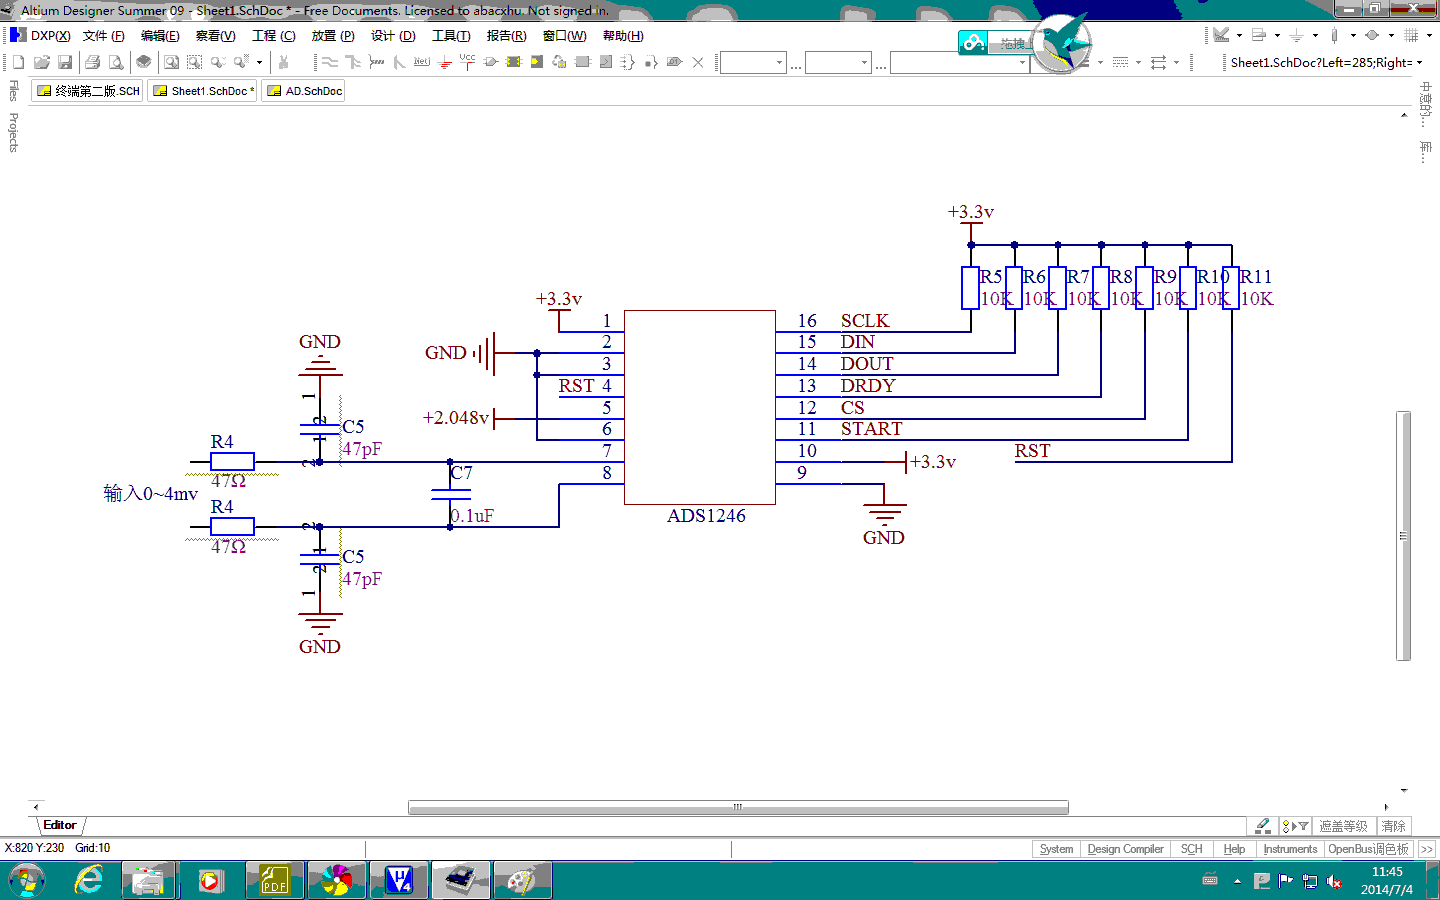Switch to the AD.SchDoc tab
This screenshot has height=900, width=1440.
[305, 91]
